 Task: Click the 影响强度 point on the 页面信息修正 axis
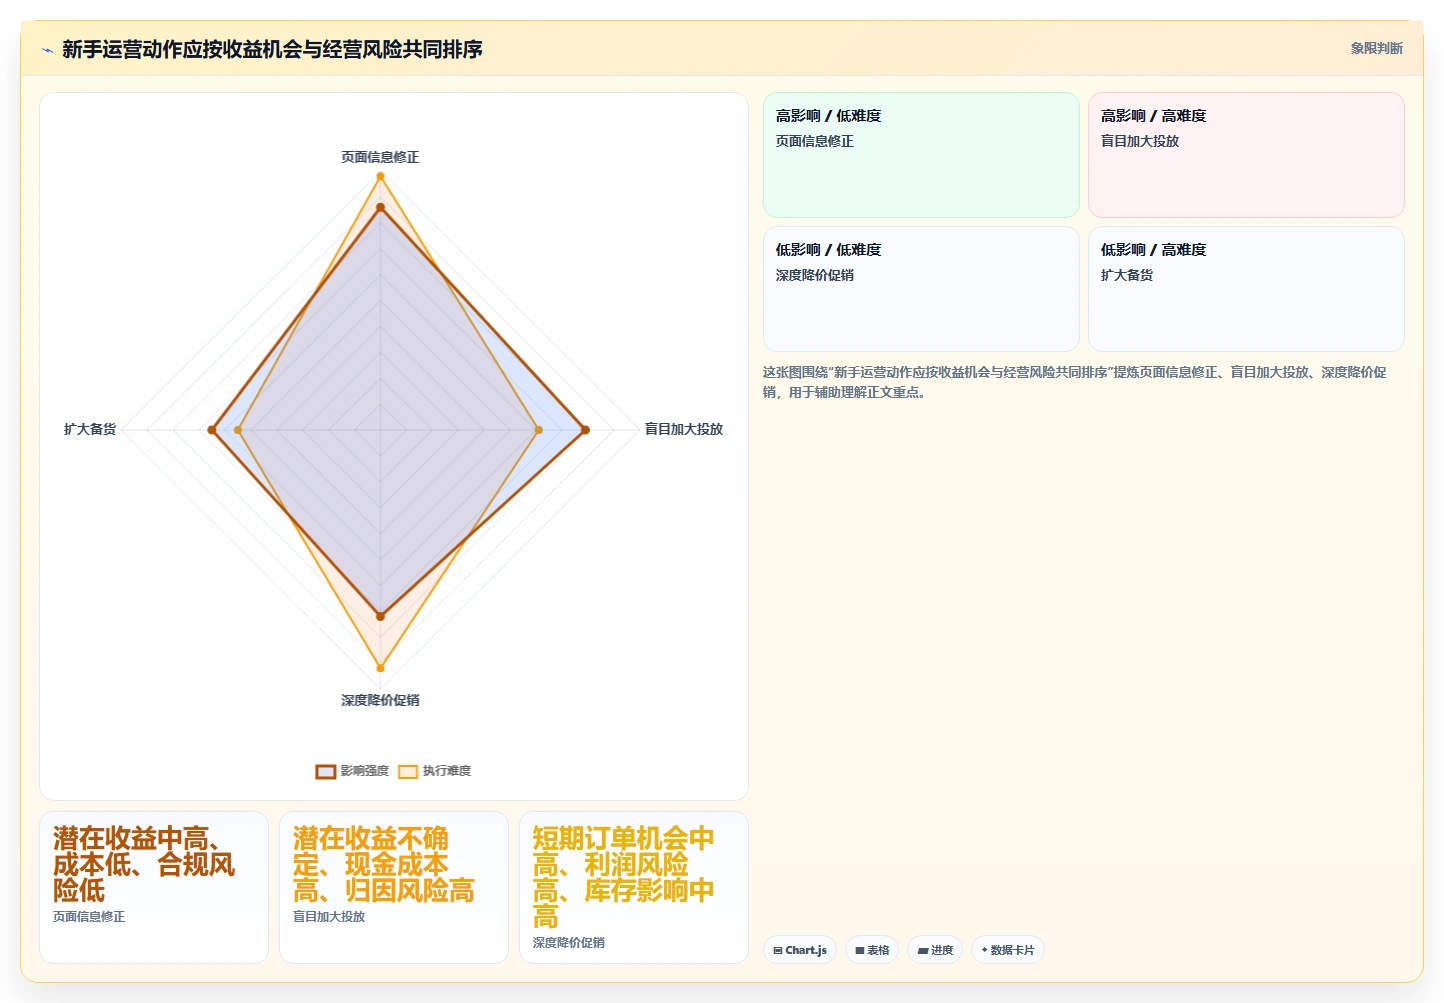pyautogui.click(x=380, y=208)
